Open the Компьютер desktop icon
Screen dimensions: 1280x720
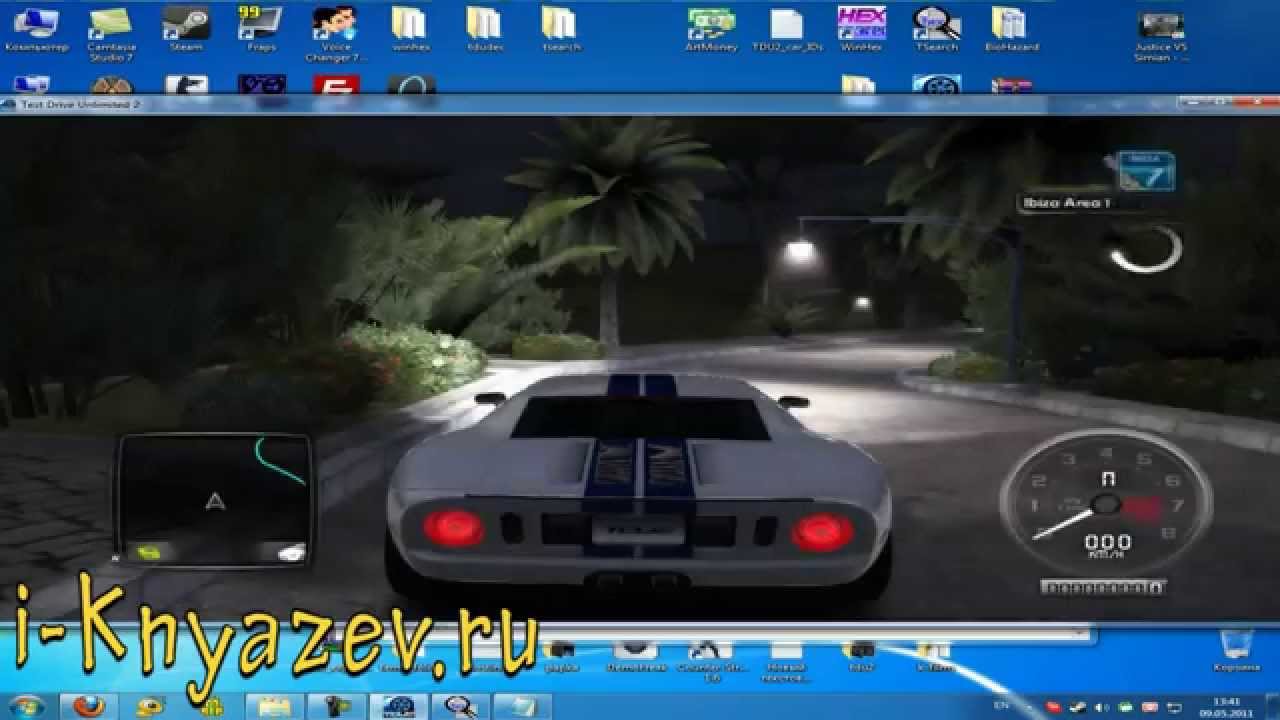(36, 28)
